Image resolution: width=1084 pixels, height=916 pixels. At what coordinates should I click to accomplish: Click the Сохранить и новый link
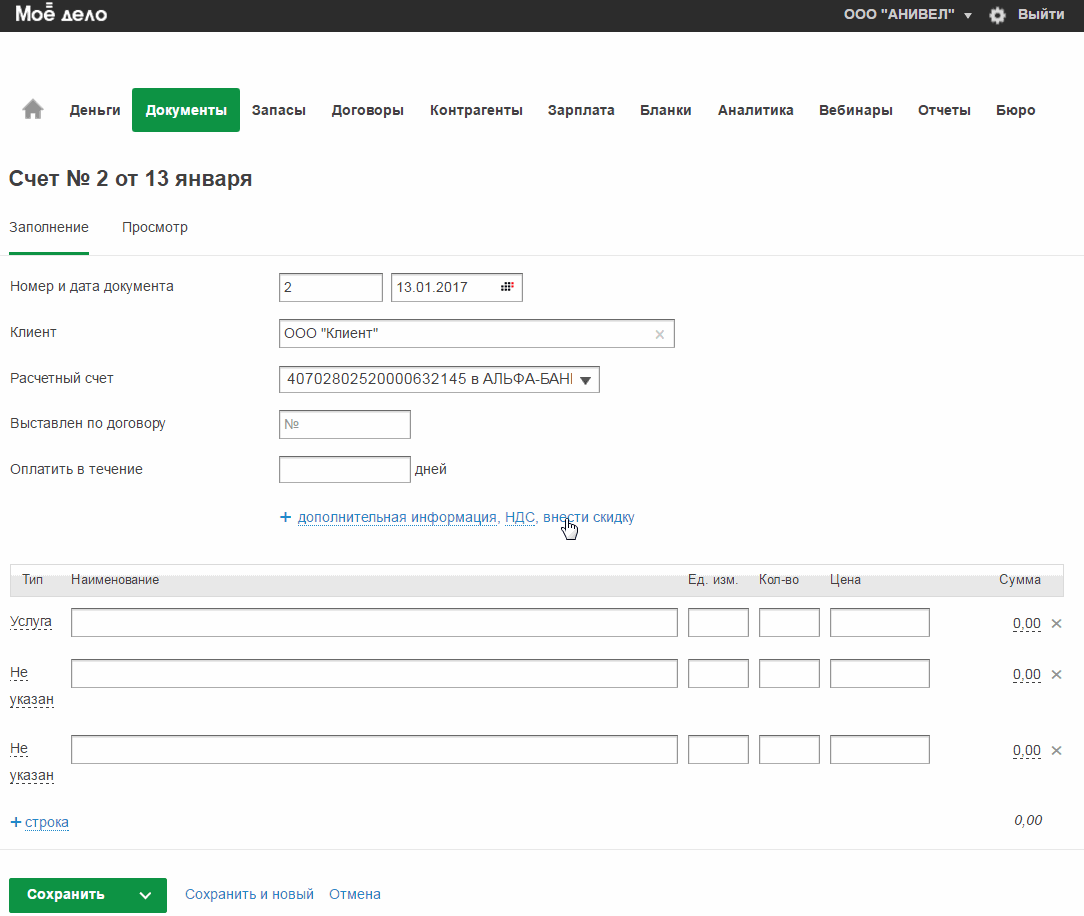pyautogui.click(x=249, y=895)
